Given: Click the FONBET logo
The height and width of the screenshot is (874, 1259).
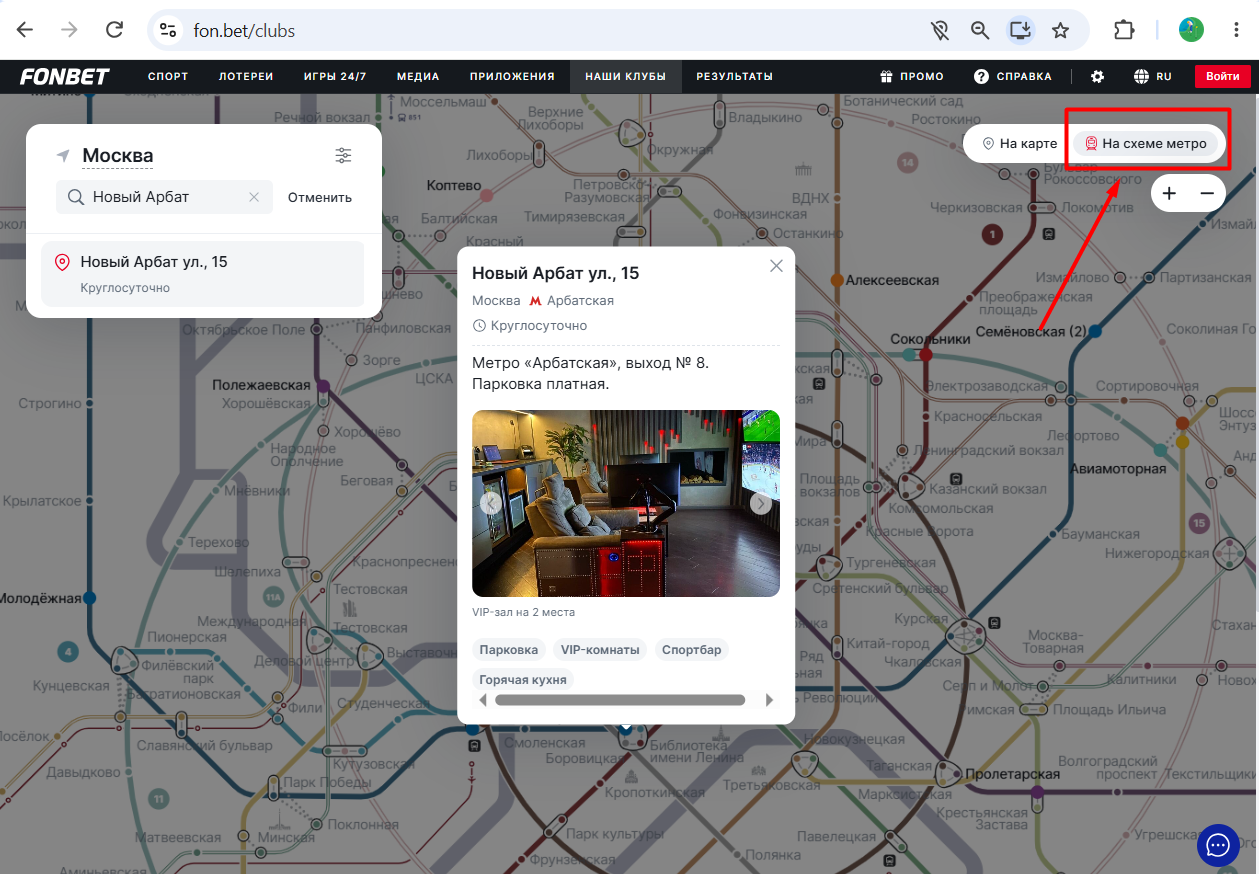Looking at the screenshot, I should [x=65, y=77].
